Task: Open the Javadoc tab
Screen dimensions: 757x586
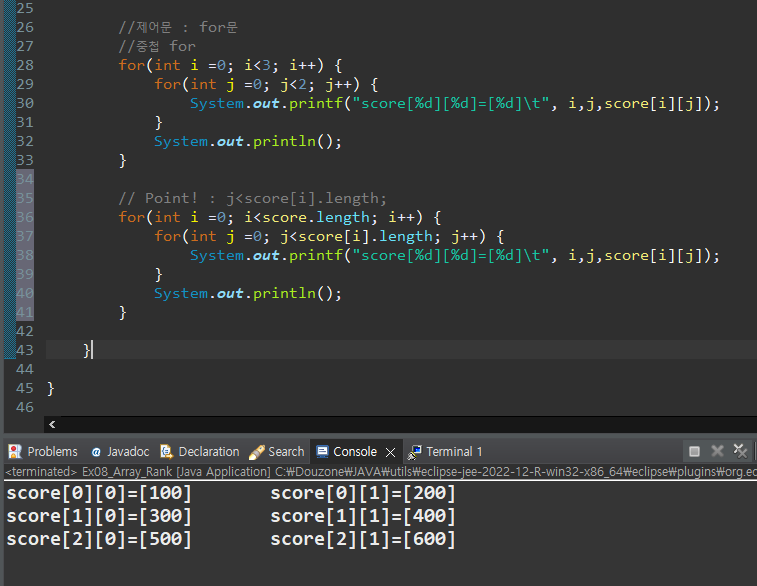Action: [120, 451]
